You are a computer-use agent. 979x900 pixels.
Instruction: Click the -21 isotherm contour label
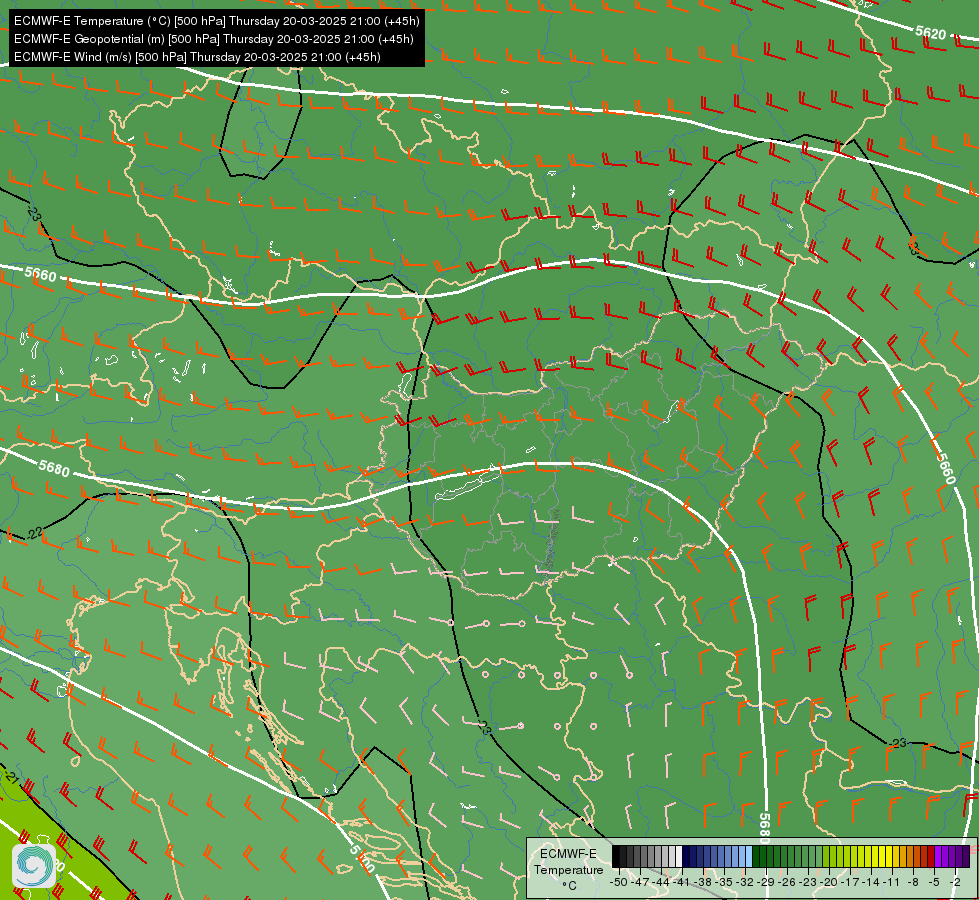click(x=12, y=778)
